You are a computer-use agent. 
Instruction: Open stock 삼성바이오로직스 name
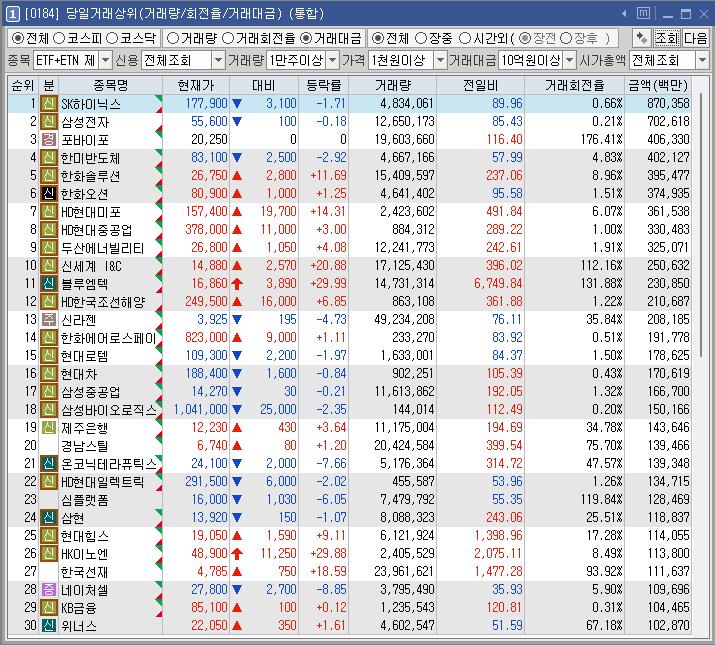point(109,410)
